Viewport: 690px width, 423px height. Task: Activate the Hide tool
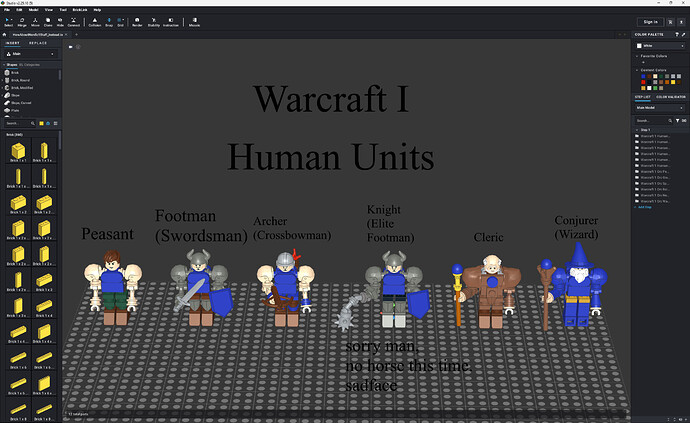[x=60, y=22]
